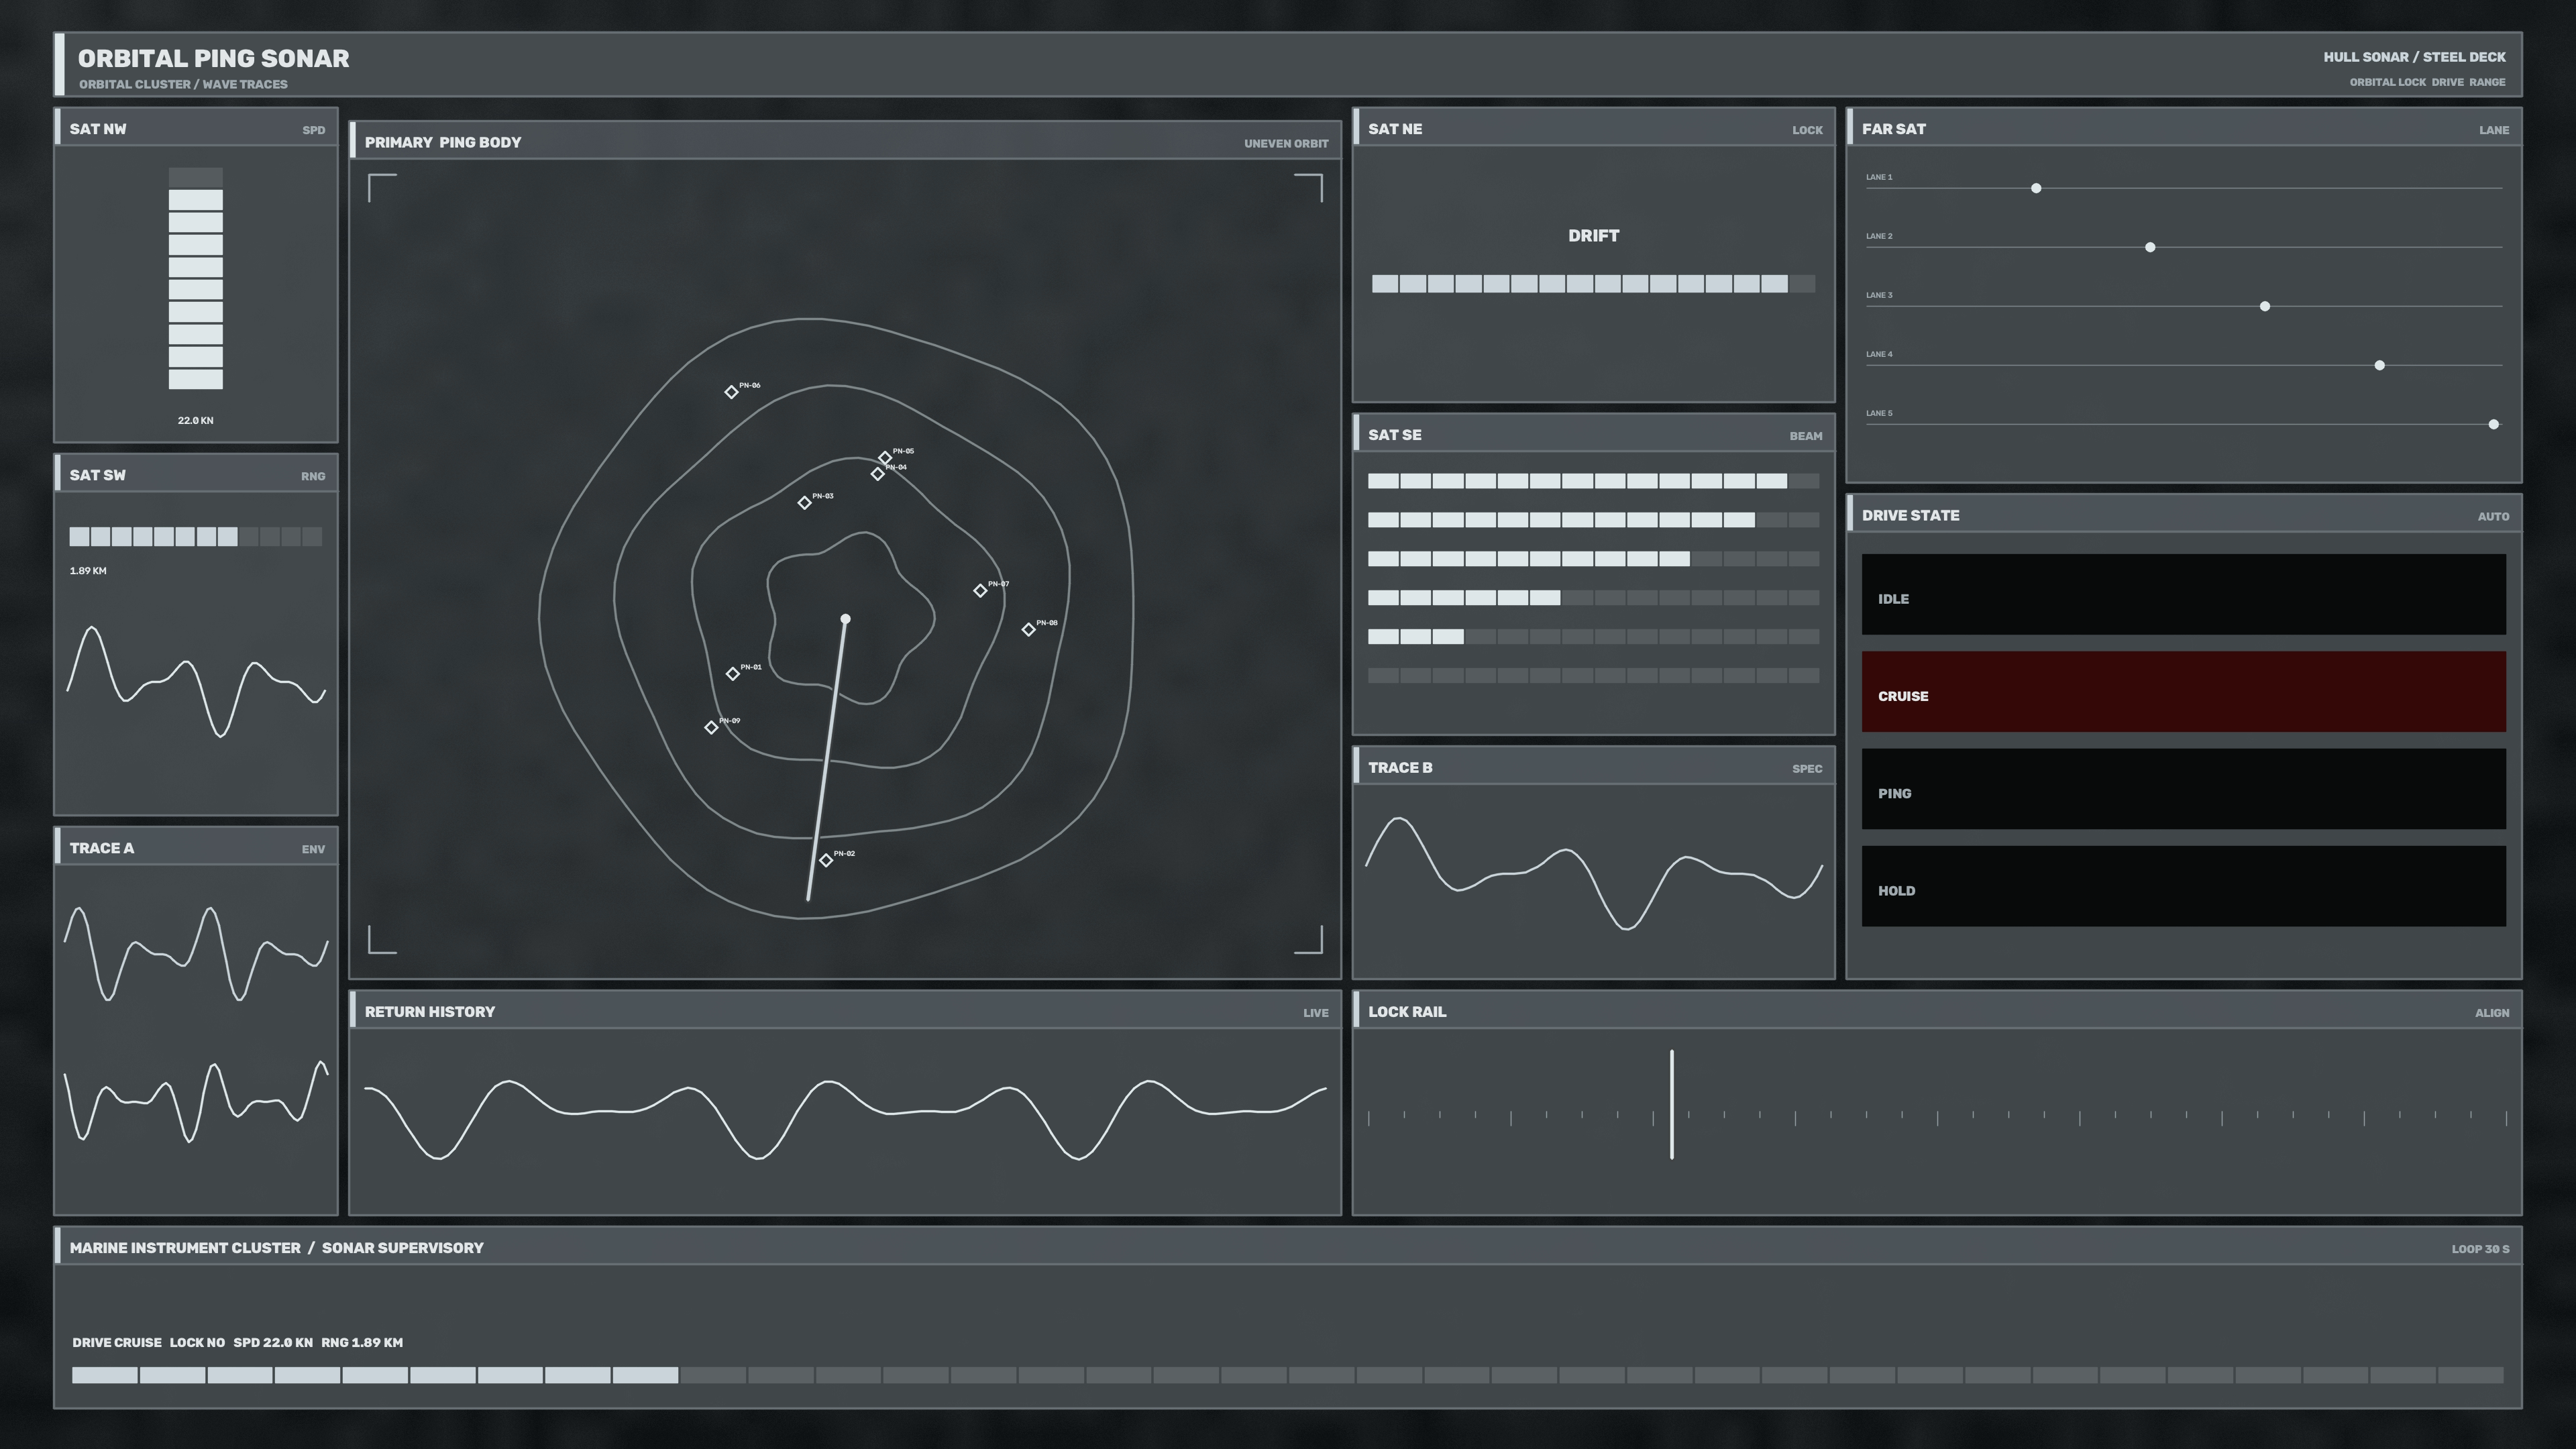This screenshot has height=1449, width=2576.
Task: Switch drive state to PING
Action: [x=2183, y=789]
